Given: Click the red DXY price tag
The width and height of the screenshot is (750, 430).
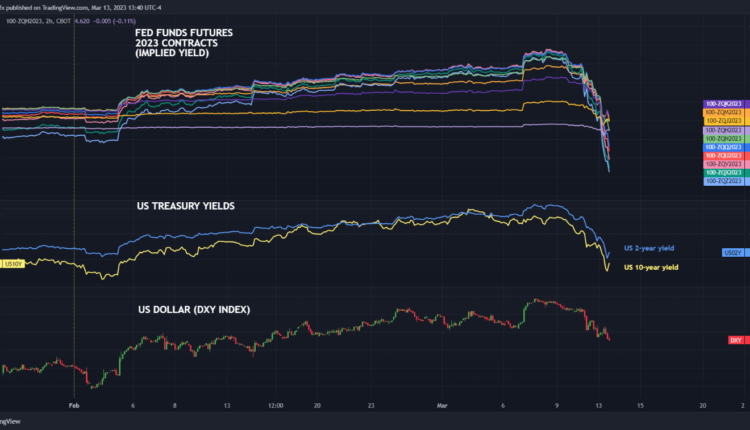Looking at the screenshot, I should [x=733, y=341].
